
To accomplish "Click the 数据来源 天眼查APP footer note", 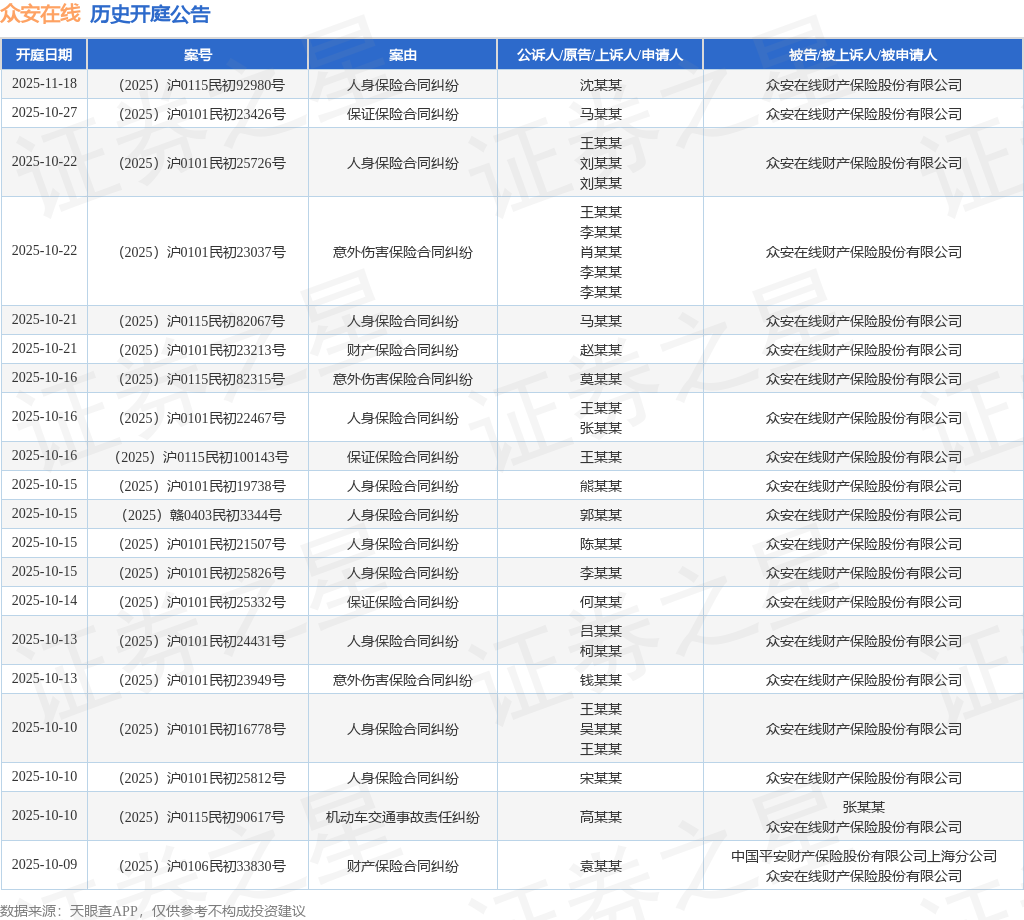I will [x=153, y=911].
